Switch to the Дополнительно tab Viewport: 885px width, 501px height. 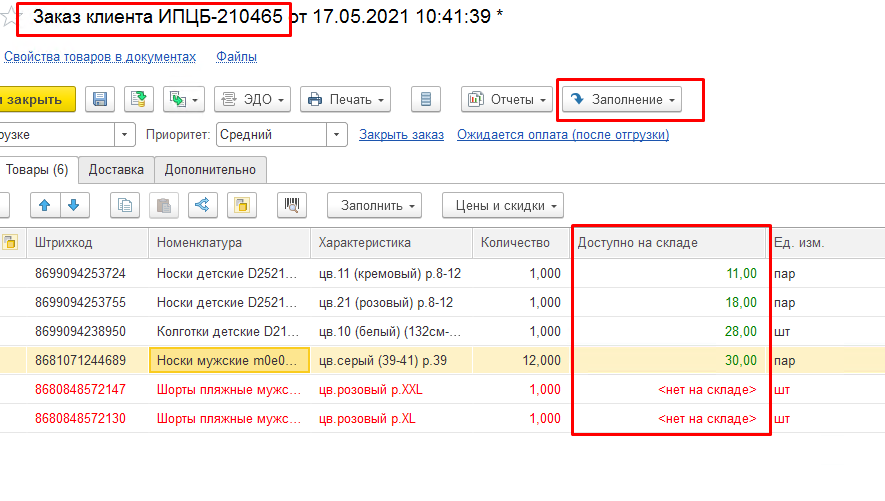210,170
